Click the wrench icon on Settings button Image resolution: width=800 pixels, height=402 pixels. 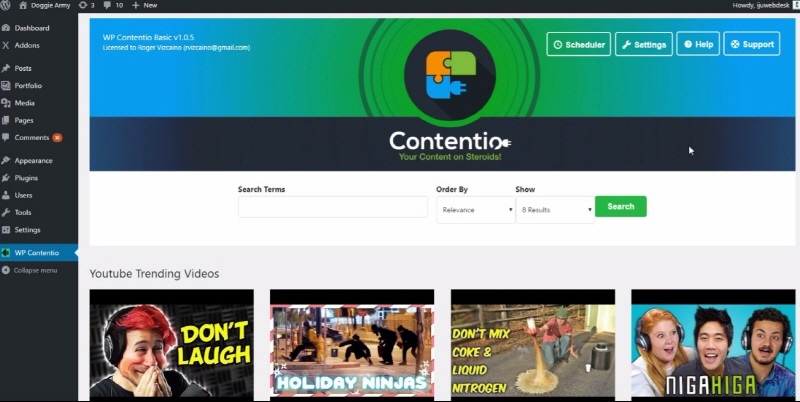coord(627,45)
